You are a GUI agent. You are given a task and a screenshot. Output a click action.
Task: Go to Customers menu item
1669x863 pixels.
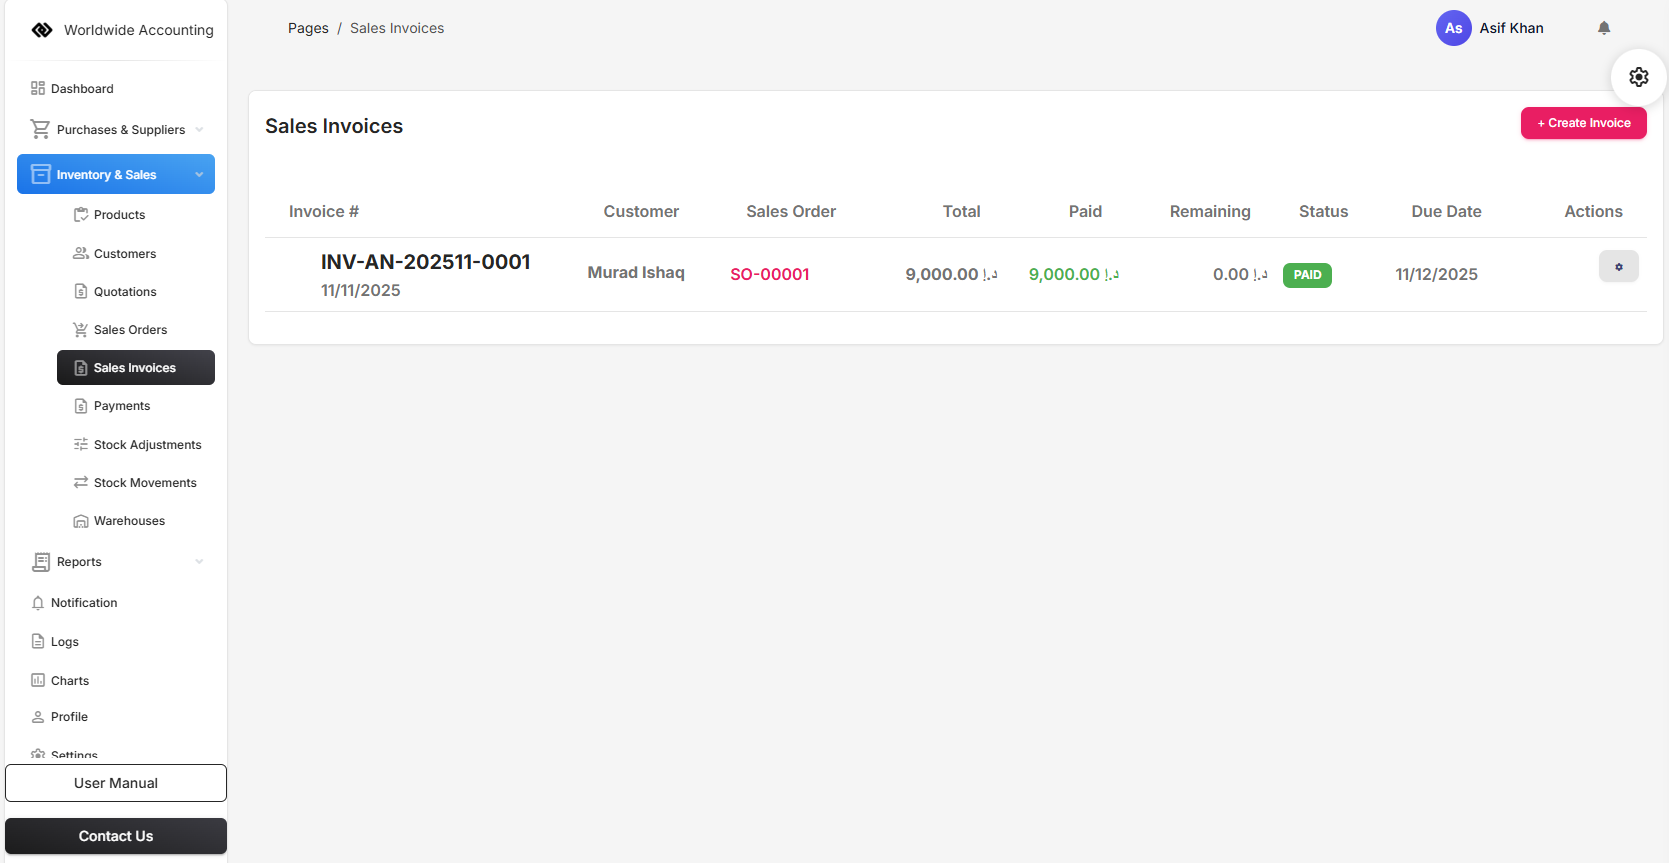coord(124,253)
